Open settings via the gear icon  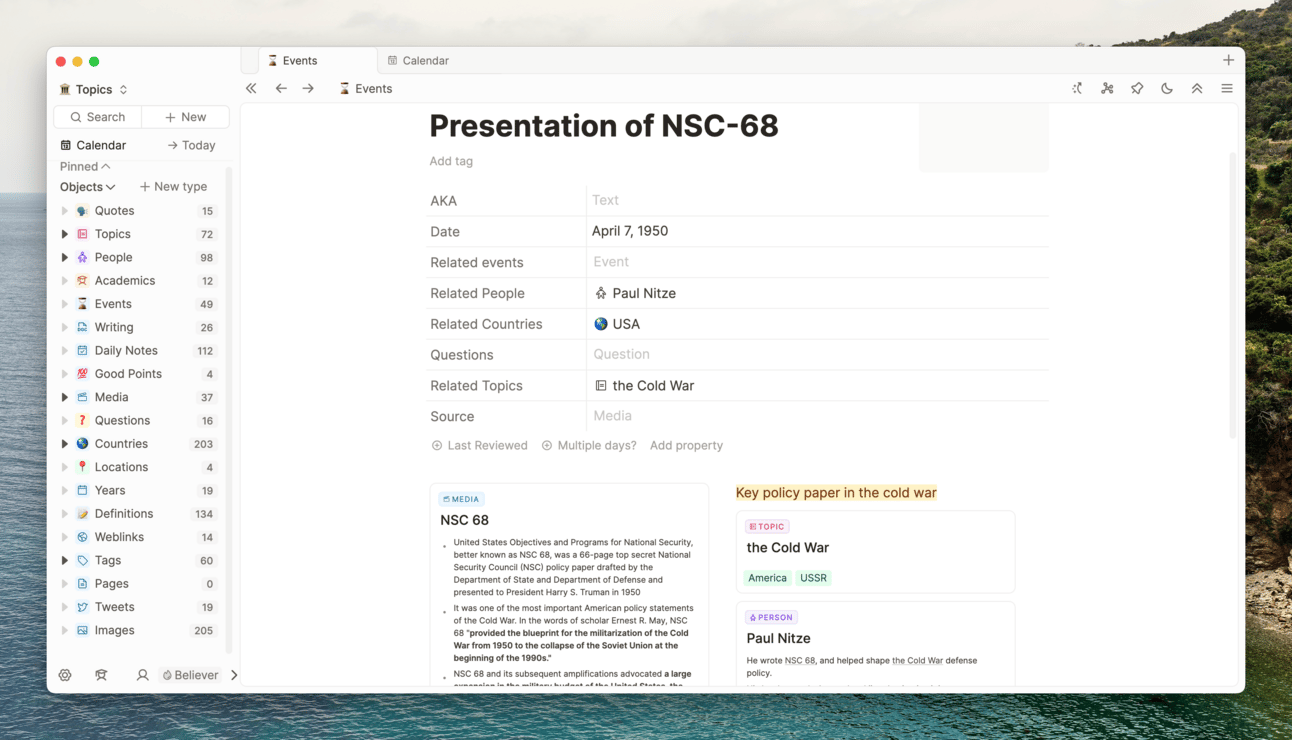65,675
